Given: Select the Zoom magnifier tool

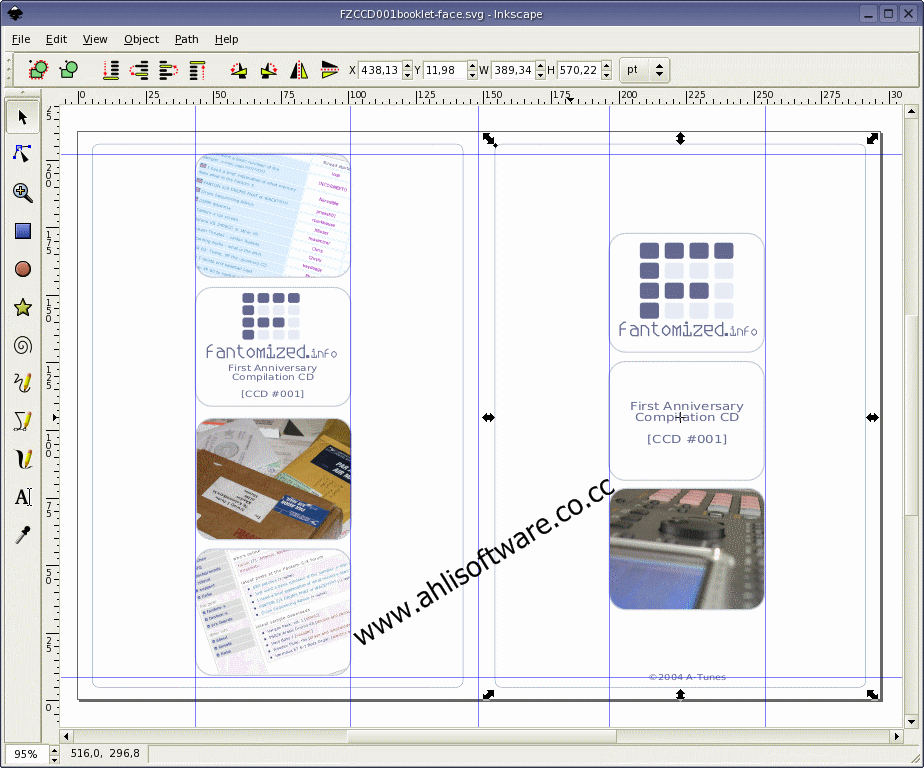Looking at the screenshot, I should coord(22,192).
